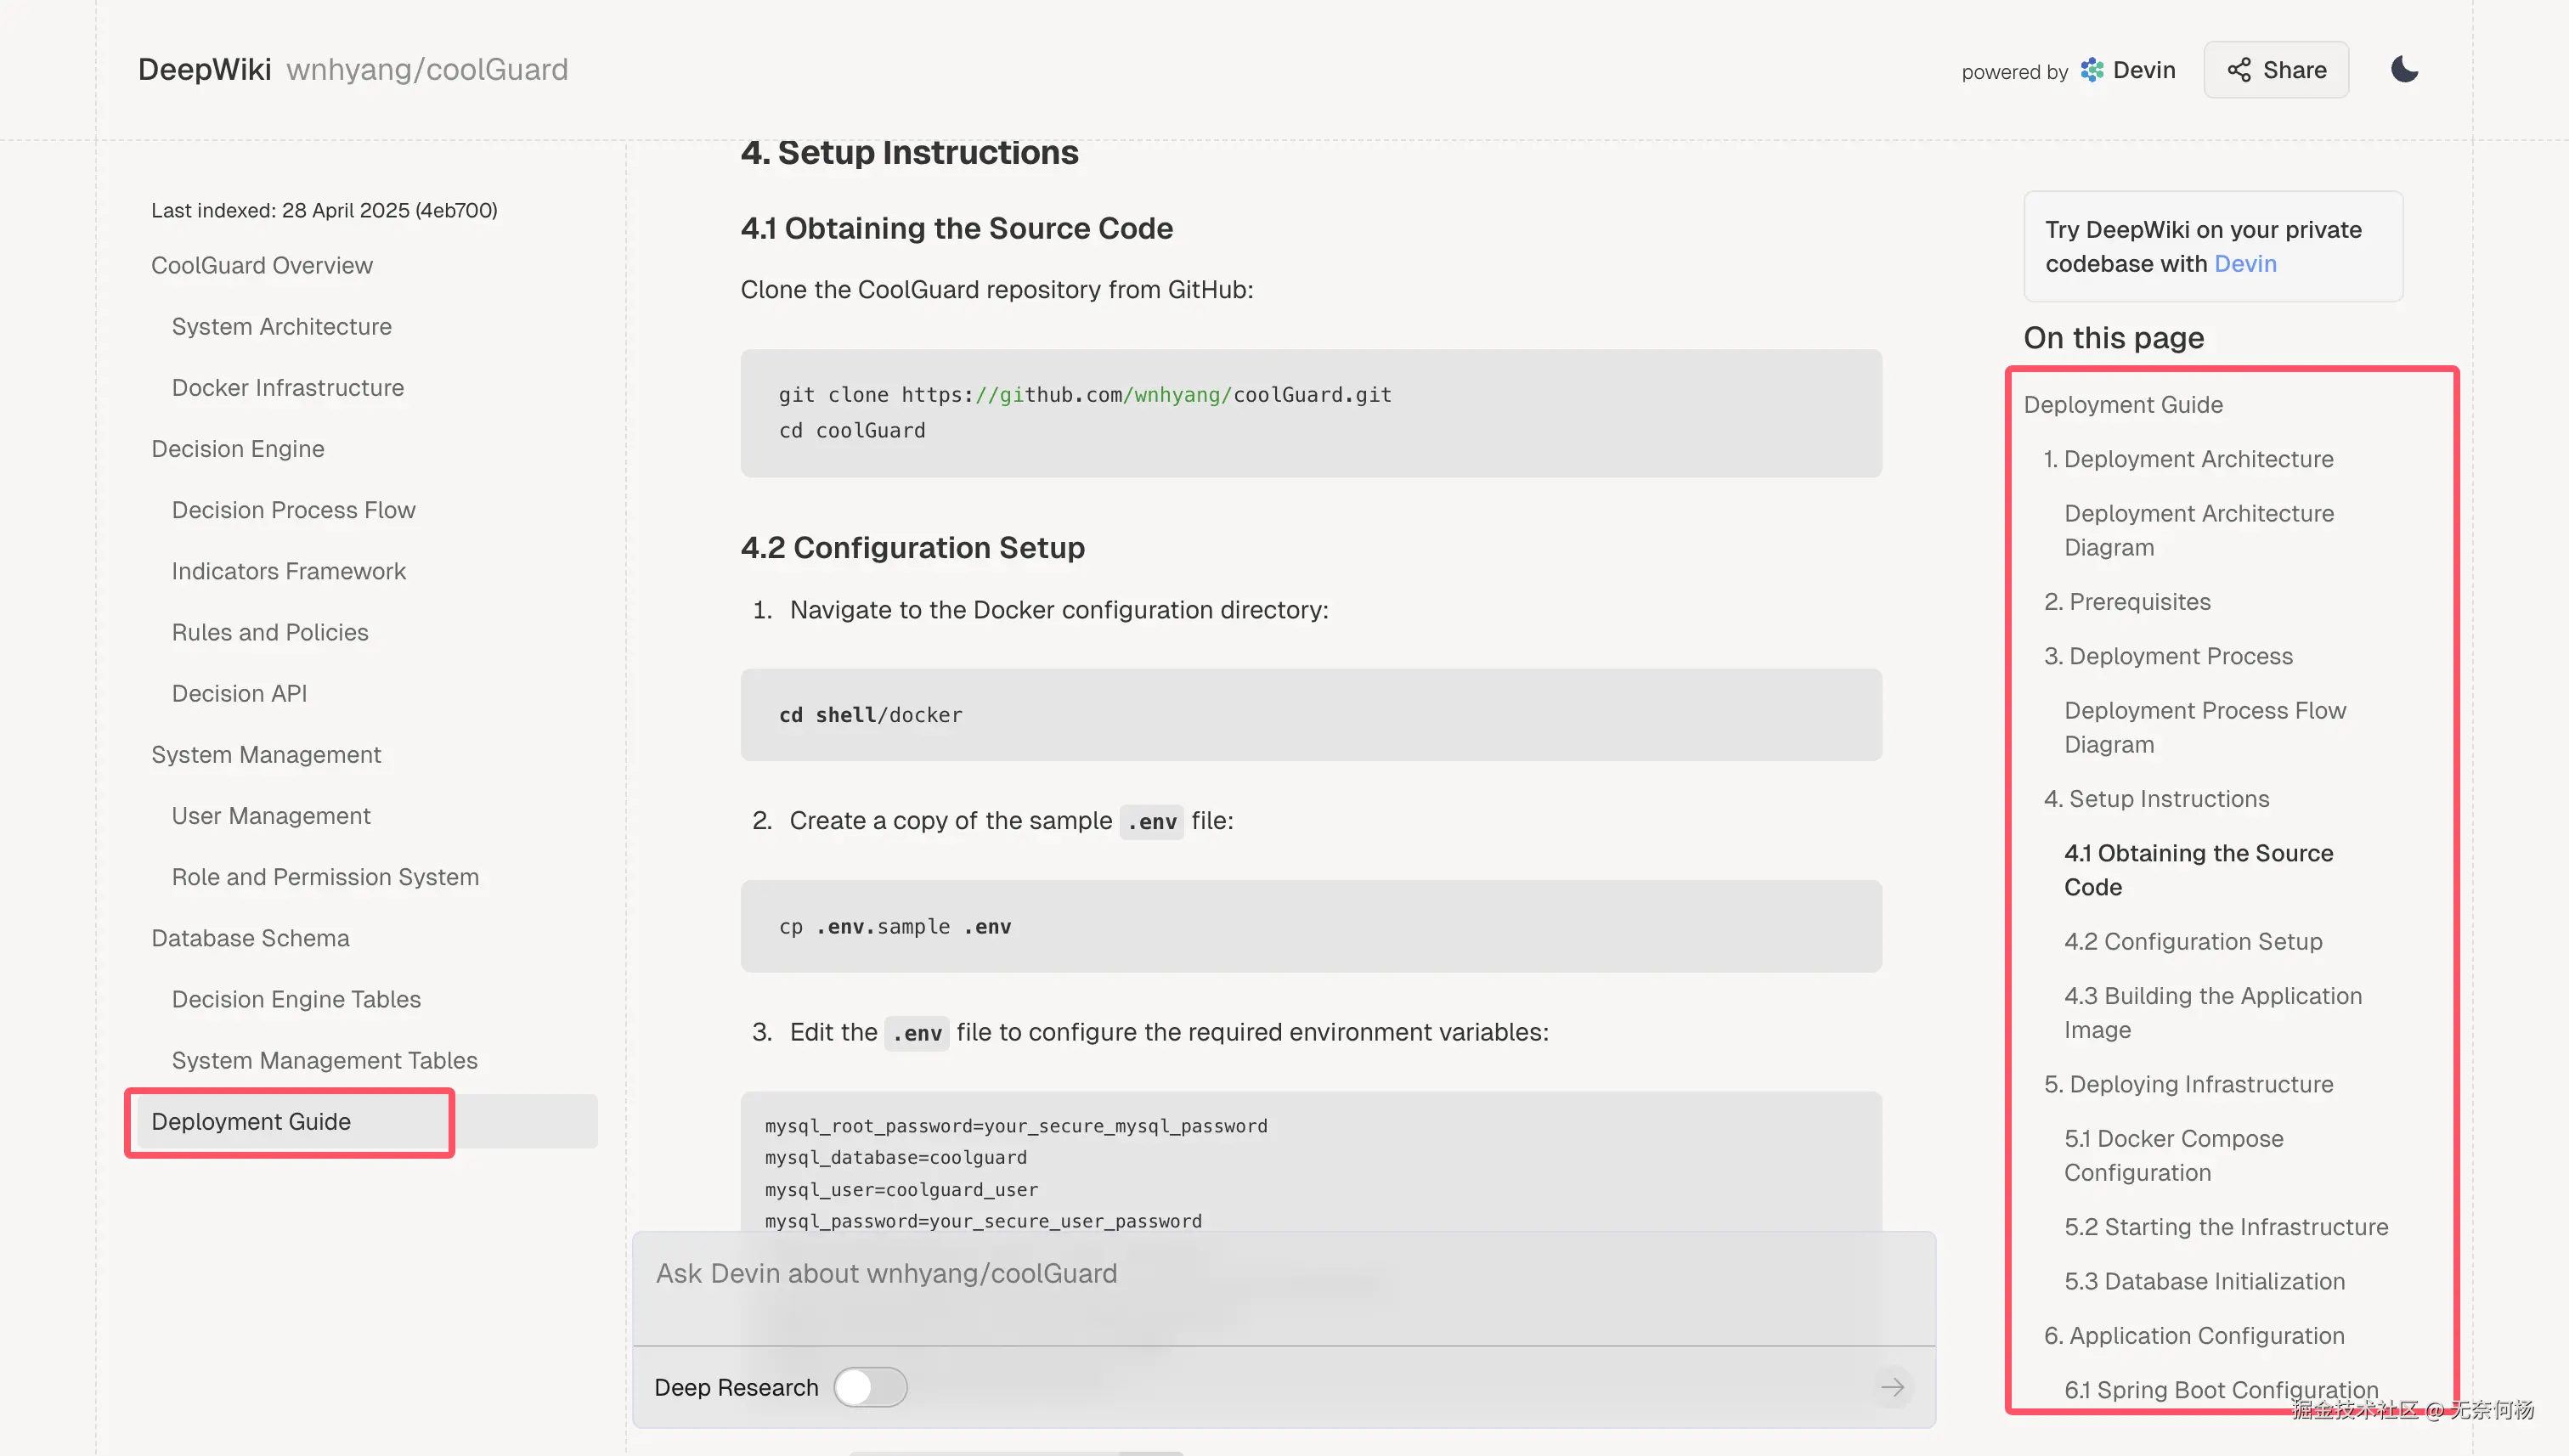2569x1456 pixels.
Task: Enable the Deep Research toggle
Action: click(870, 1387)
